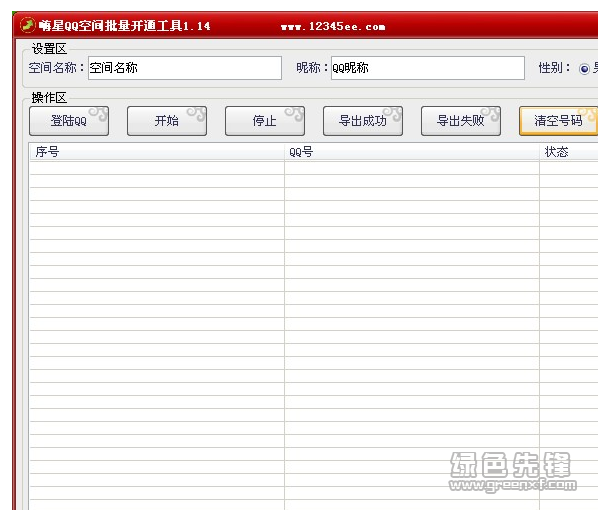This screenshot has height=510, width=598.
Task: Click the app logo icon in title bar
Action: tap(27, 25)
